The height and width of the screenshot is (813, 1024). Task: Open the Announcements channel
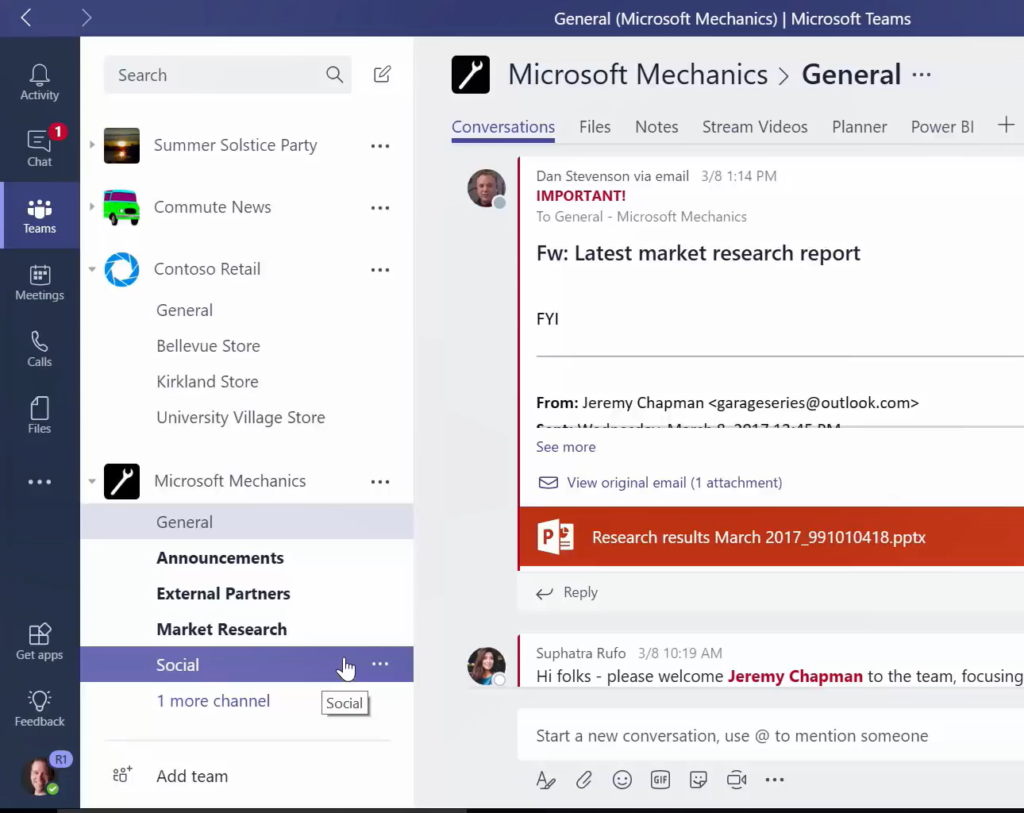pyautogui.click(x=220, y=558)
